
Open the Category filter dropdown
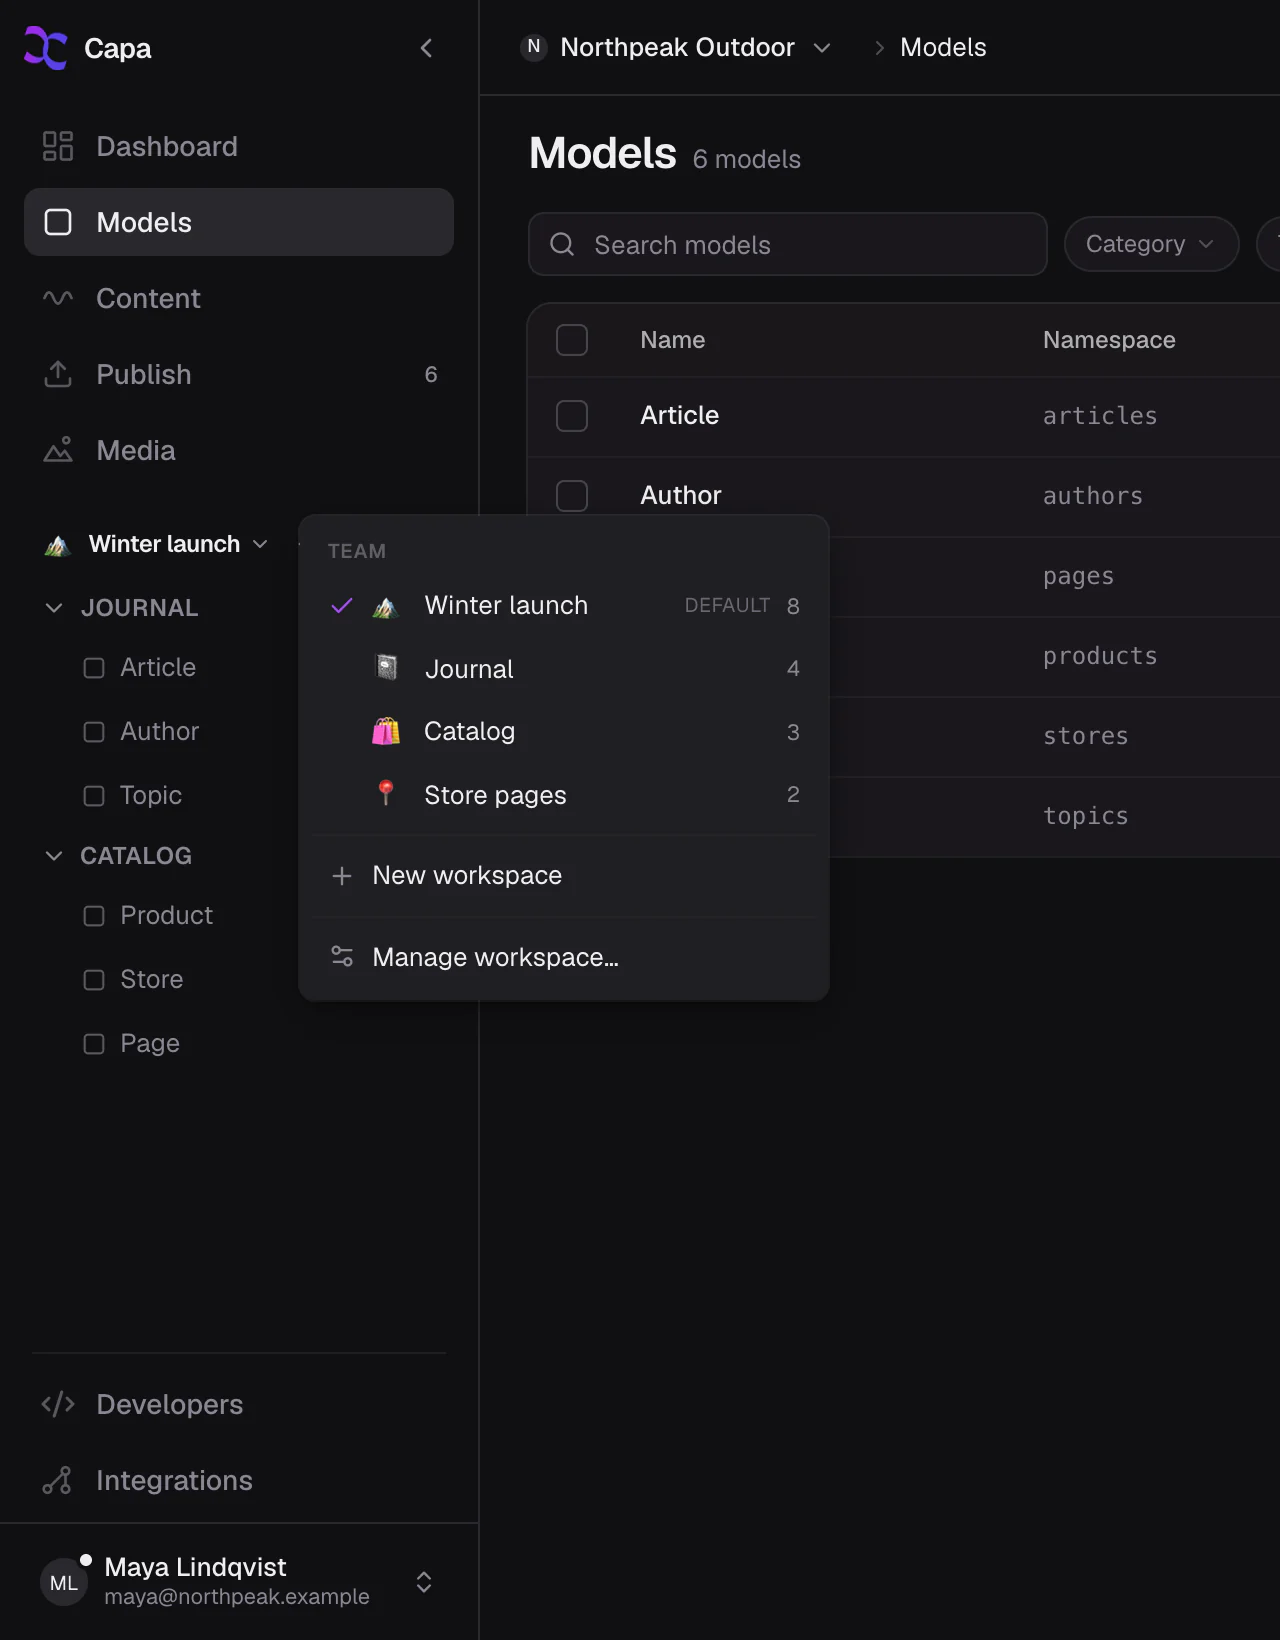point(1151,244)
